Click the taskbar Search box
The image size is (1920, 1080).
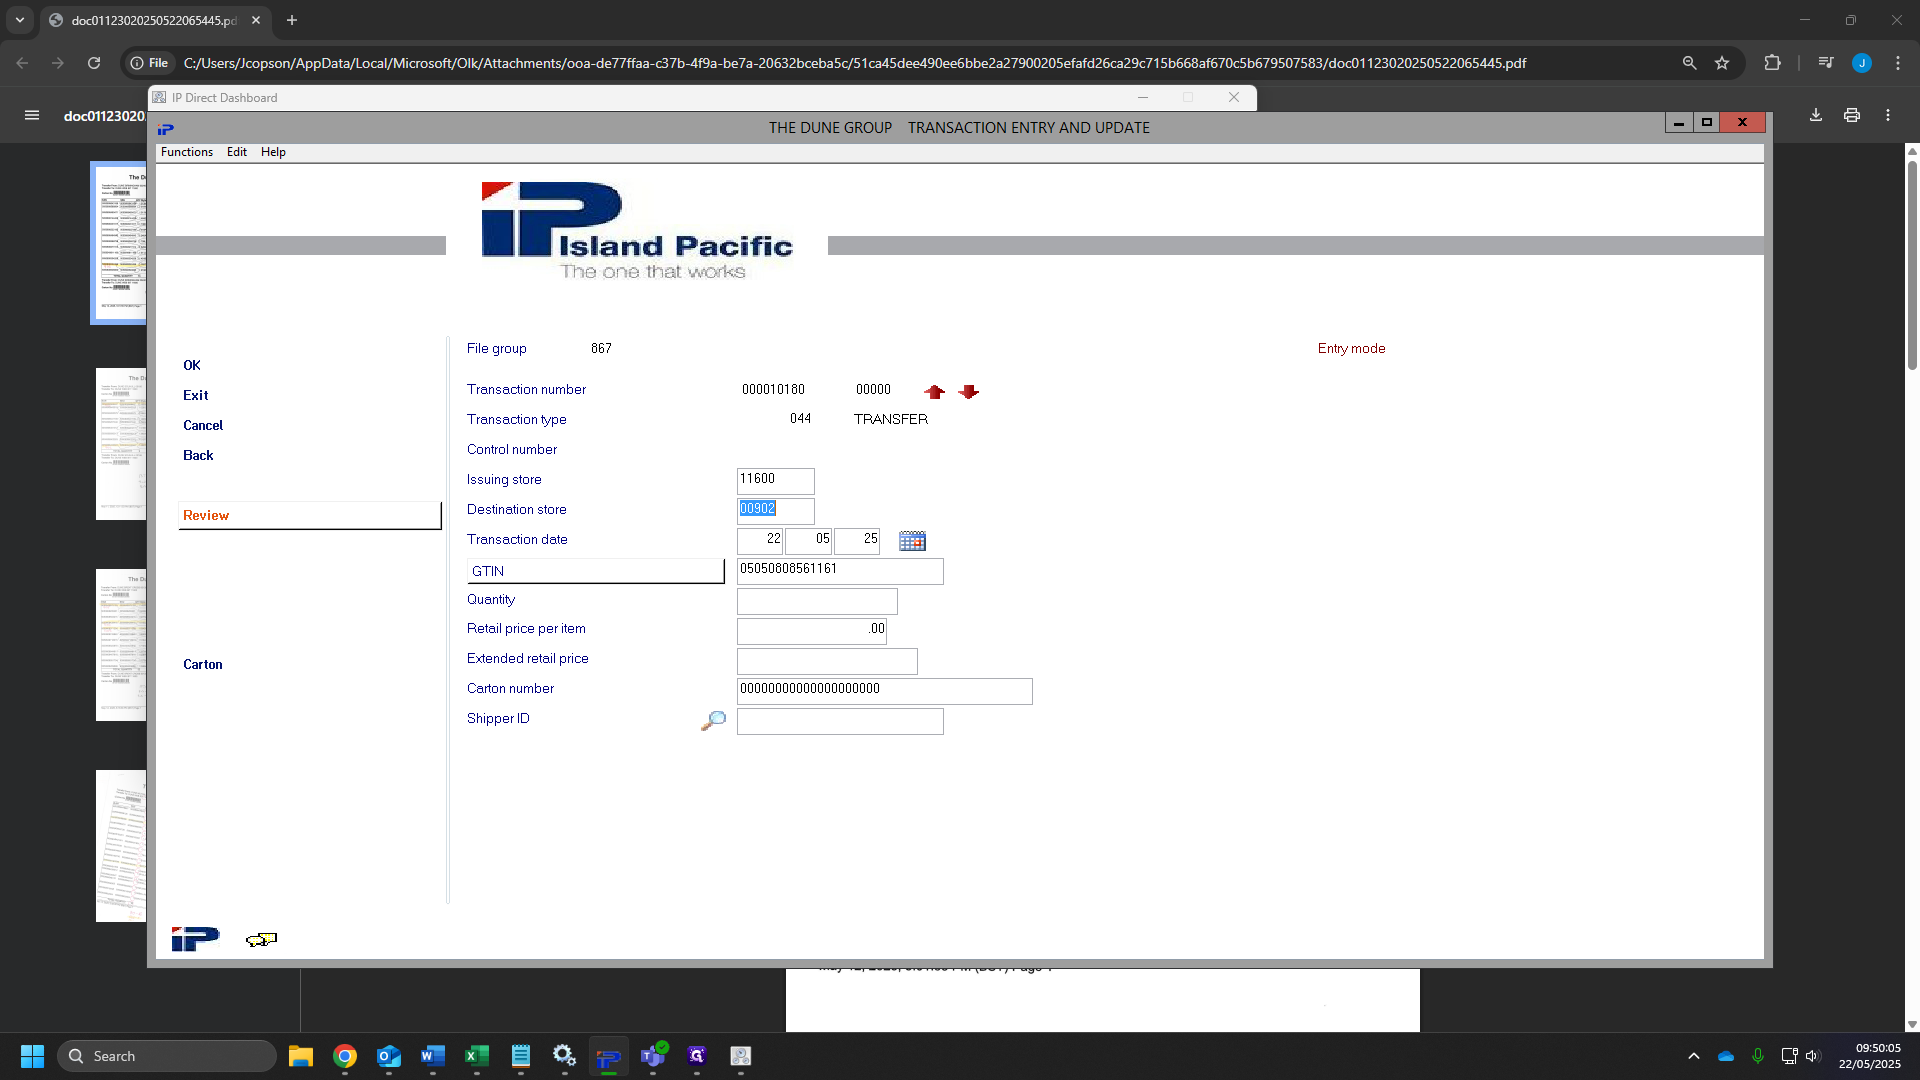(x=167, y=1056)
